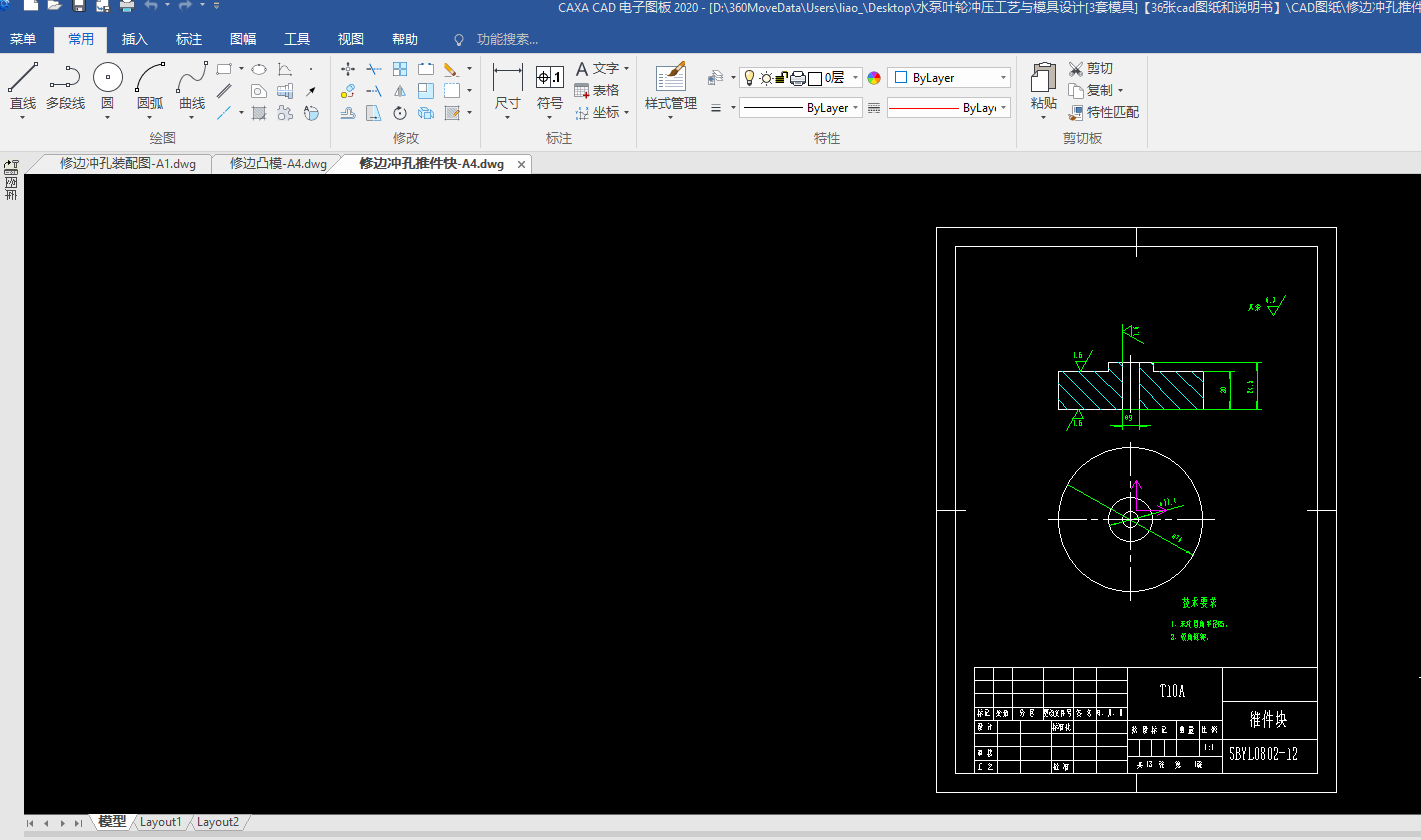Screen dimensions: 1421x840
Task: Toggle layer lock padlock icon
Action: click(x=782, y=78)
